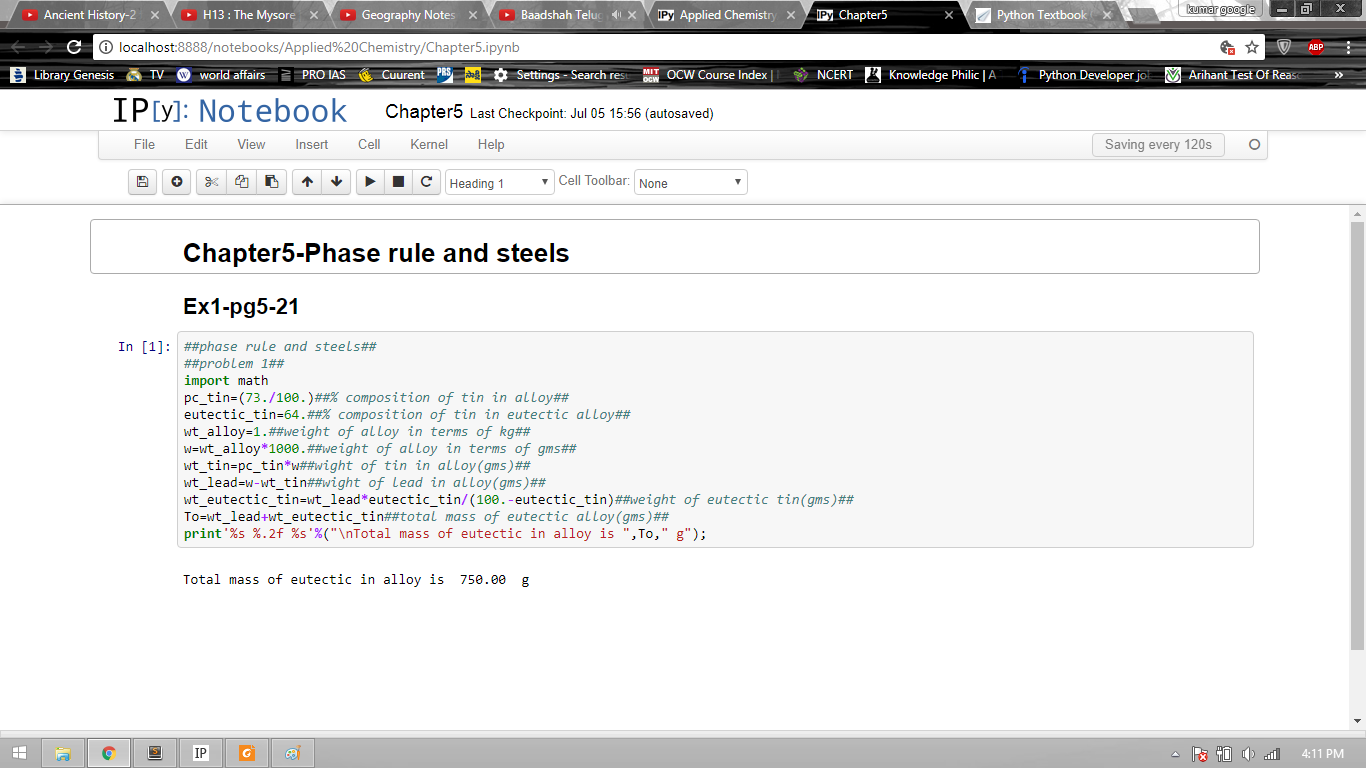
Task: Move the selected cell down
Action: click(x=336, y=182)
